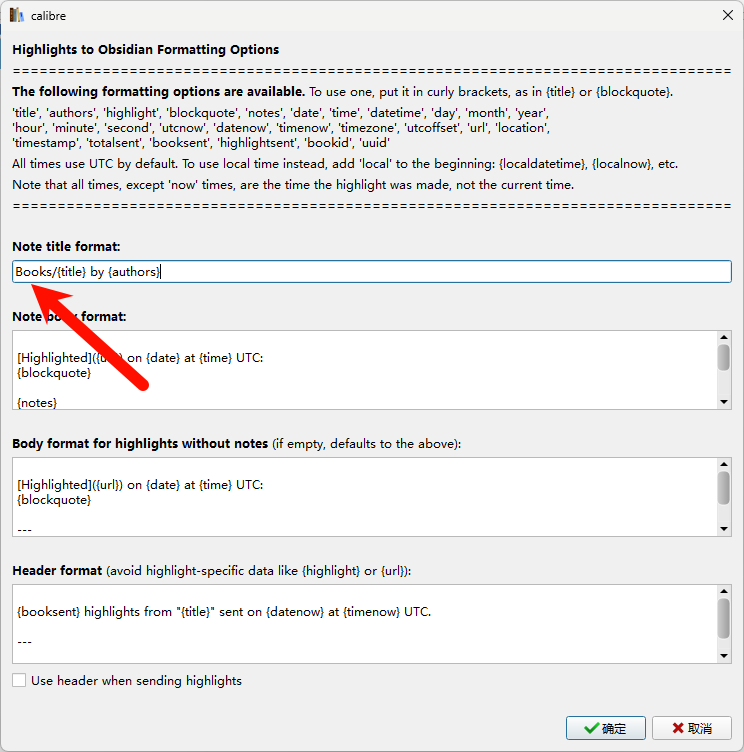Click the Header format scrollbar thumb
This screenshot has height=752, width=744.
tap(724, 617)
